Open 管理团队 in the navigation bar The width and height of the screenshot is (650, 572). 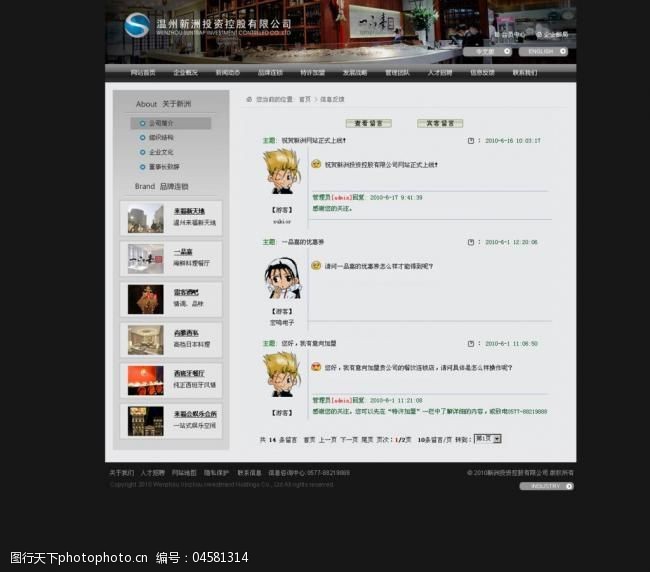point(397,73)
